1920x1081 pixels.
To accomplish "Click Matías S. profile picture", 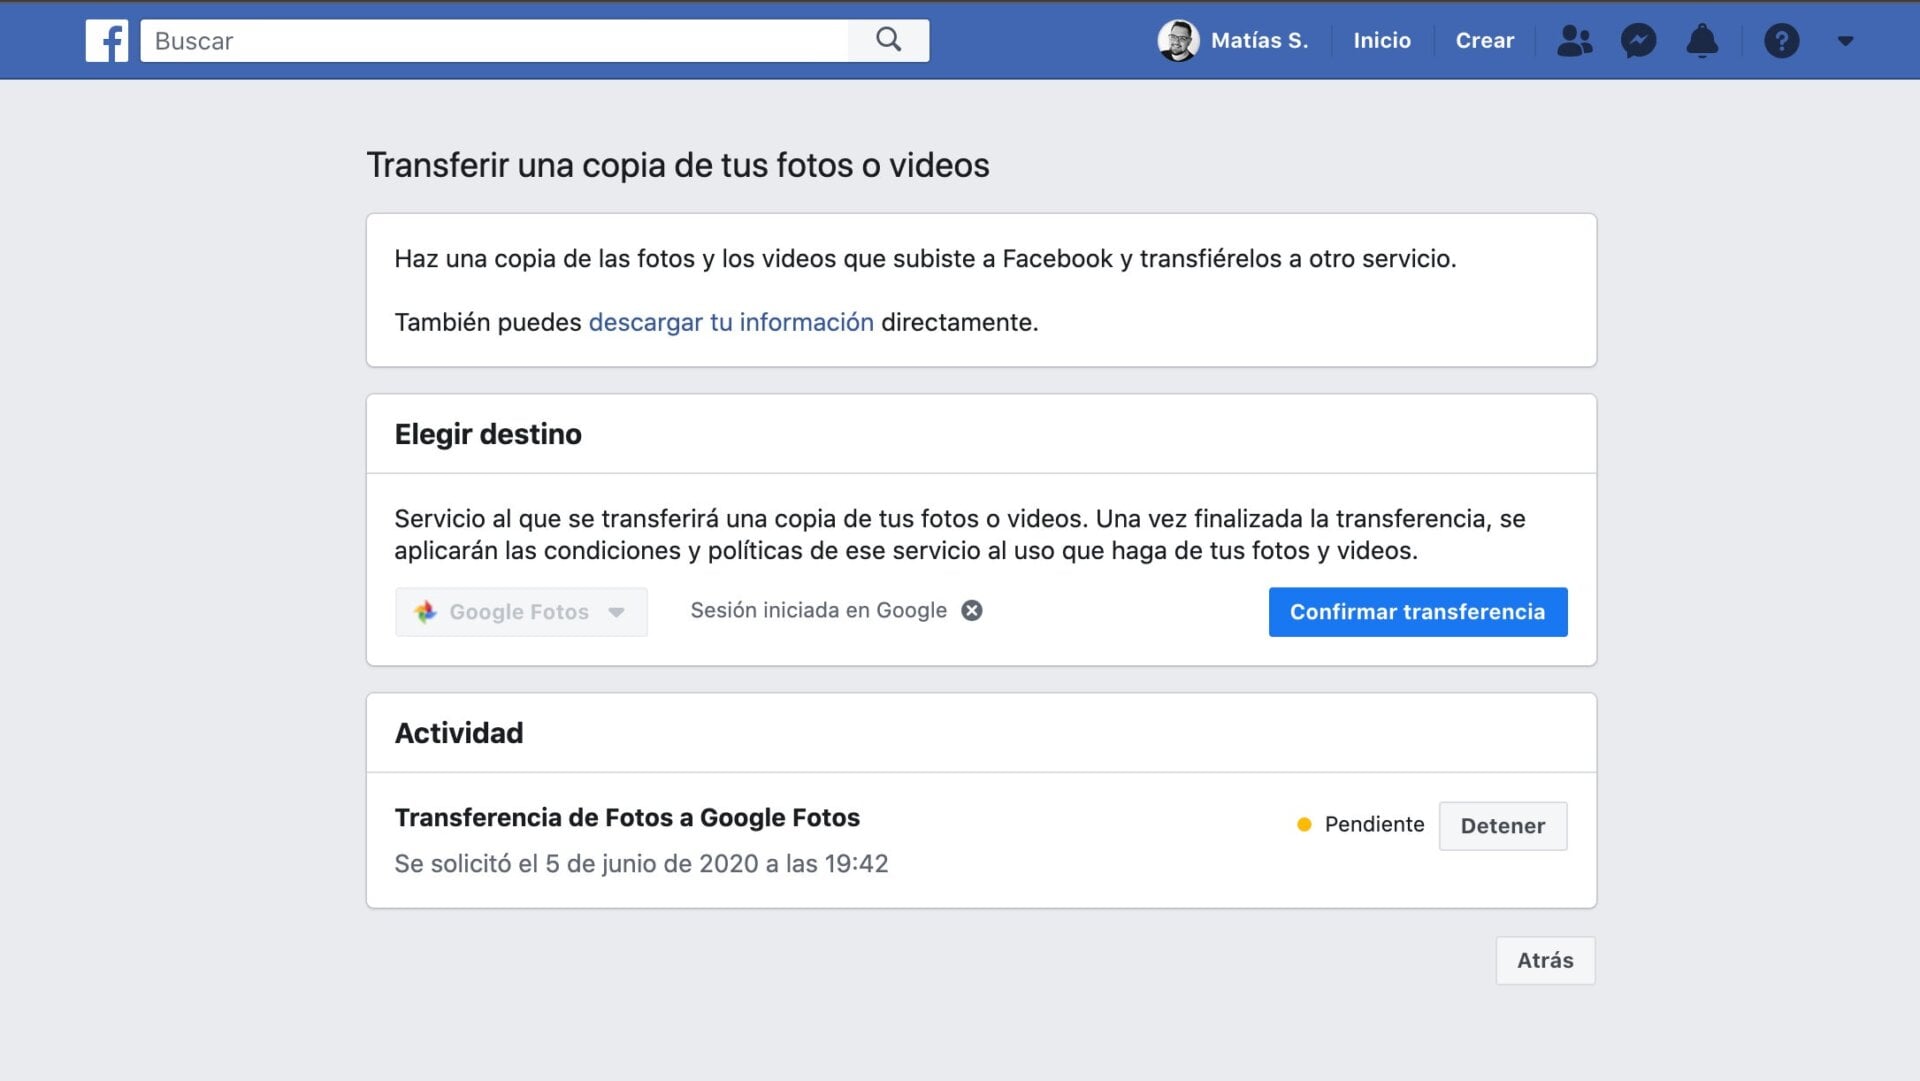I will (x=1178, y=41).
